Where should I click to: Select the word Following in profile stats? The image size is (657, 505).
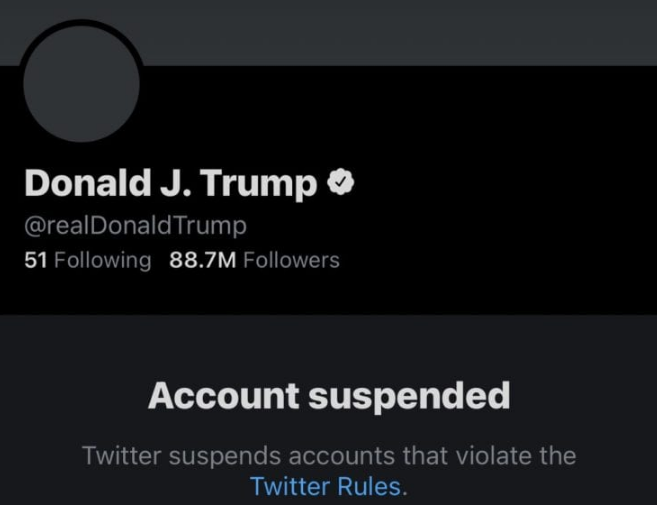[x=103, y=261]
